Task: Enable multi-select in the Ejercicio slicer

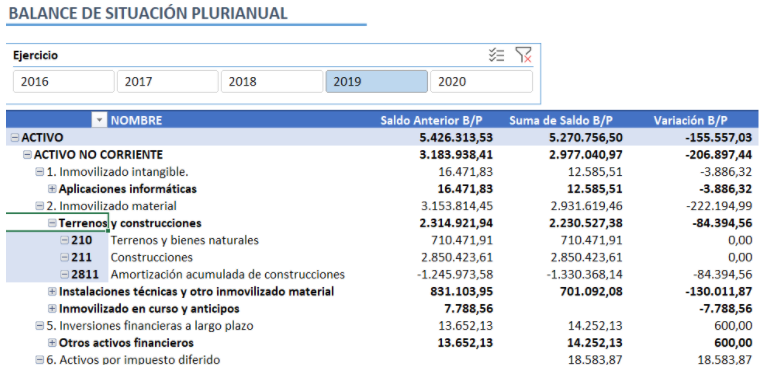Action: 496,55
